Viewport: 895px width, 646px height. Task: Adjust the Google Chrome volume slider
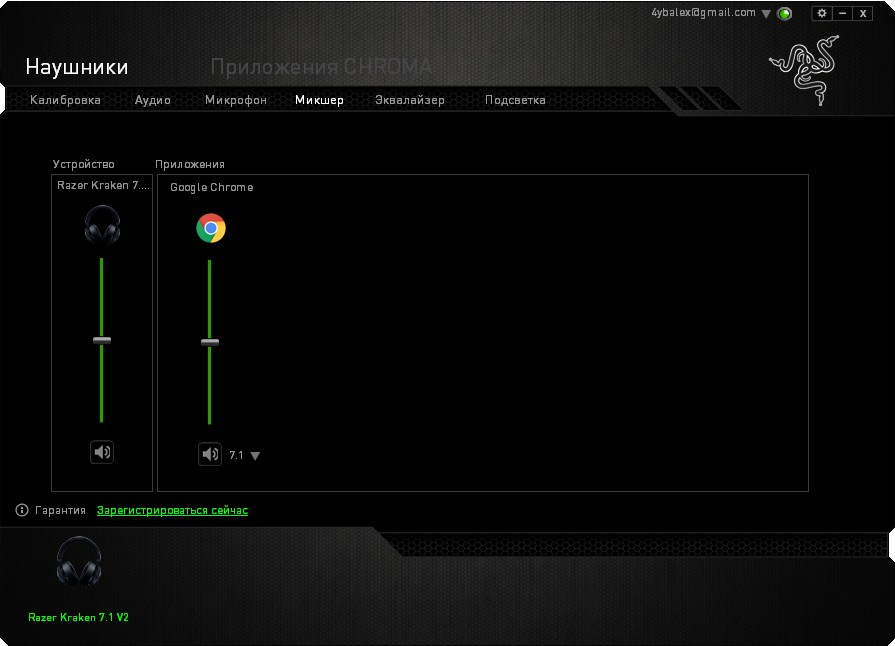coord(210,342)
